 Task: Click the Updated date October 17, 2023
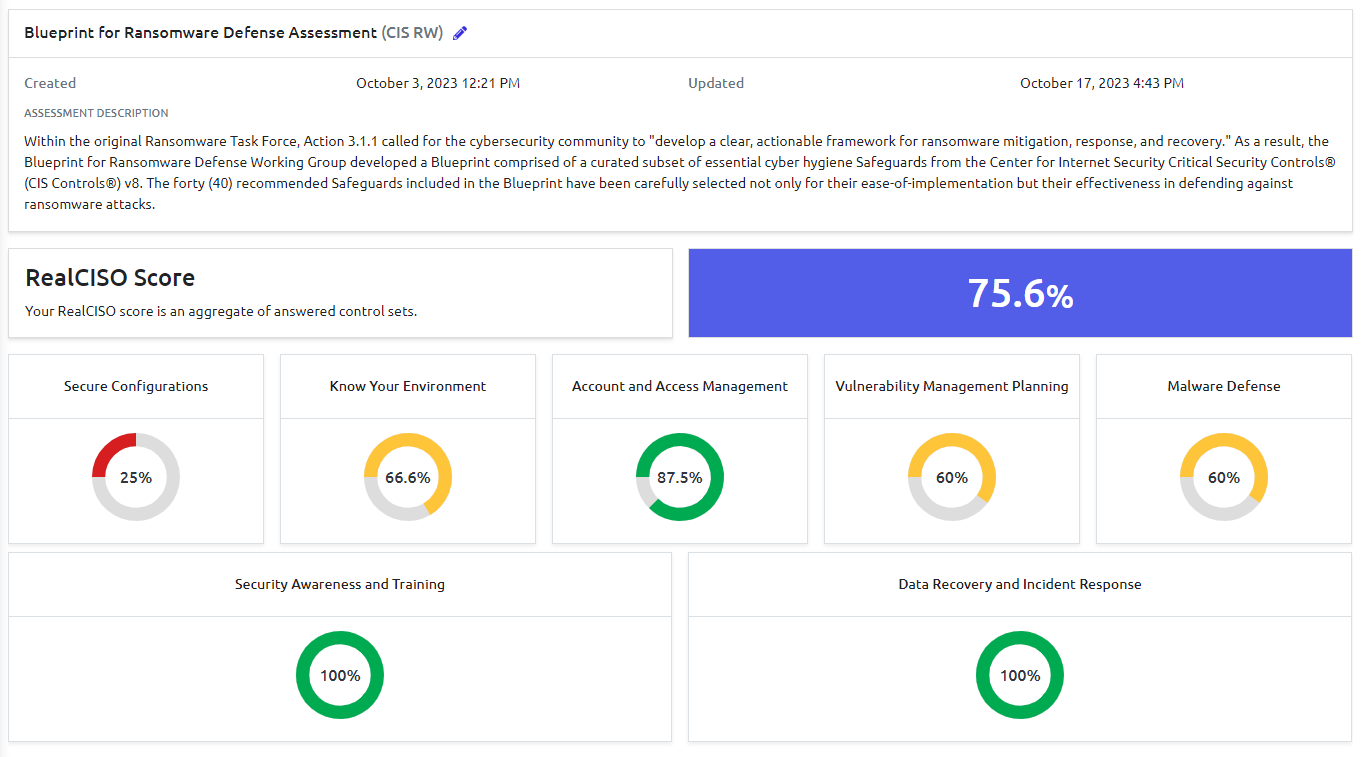[1102, 84]
